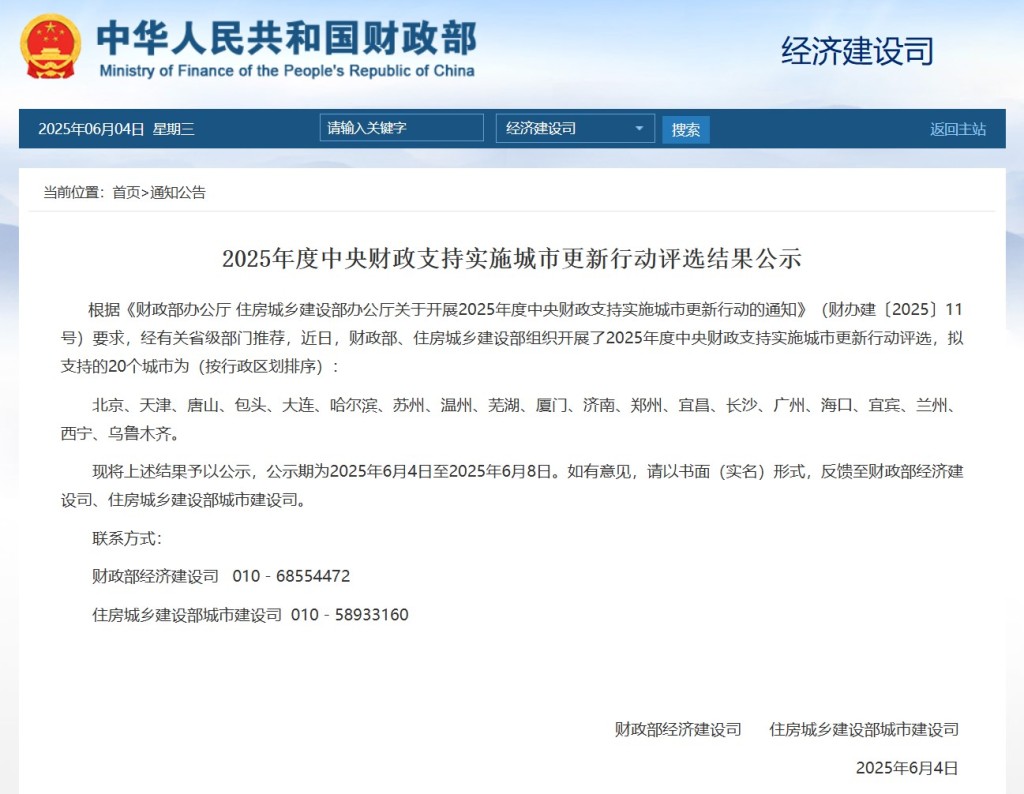Click the paragraph listing 北京、天津、唐山 cities

pyautogui.click(x=511, y=419)
